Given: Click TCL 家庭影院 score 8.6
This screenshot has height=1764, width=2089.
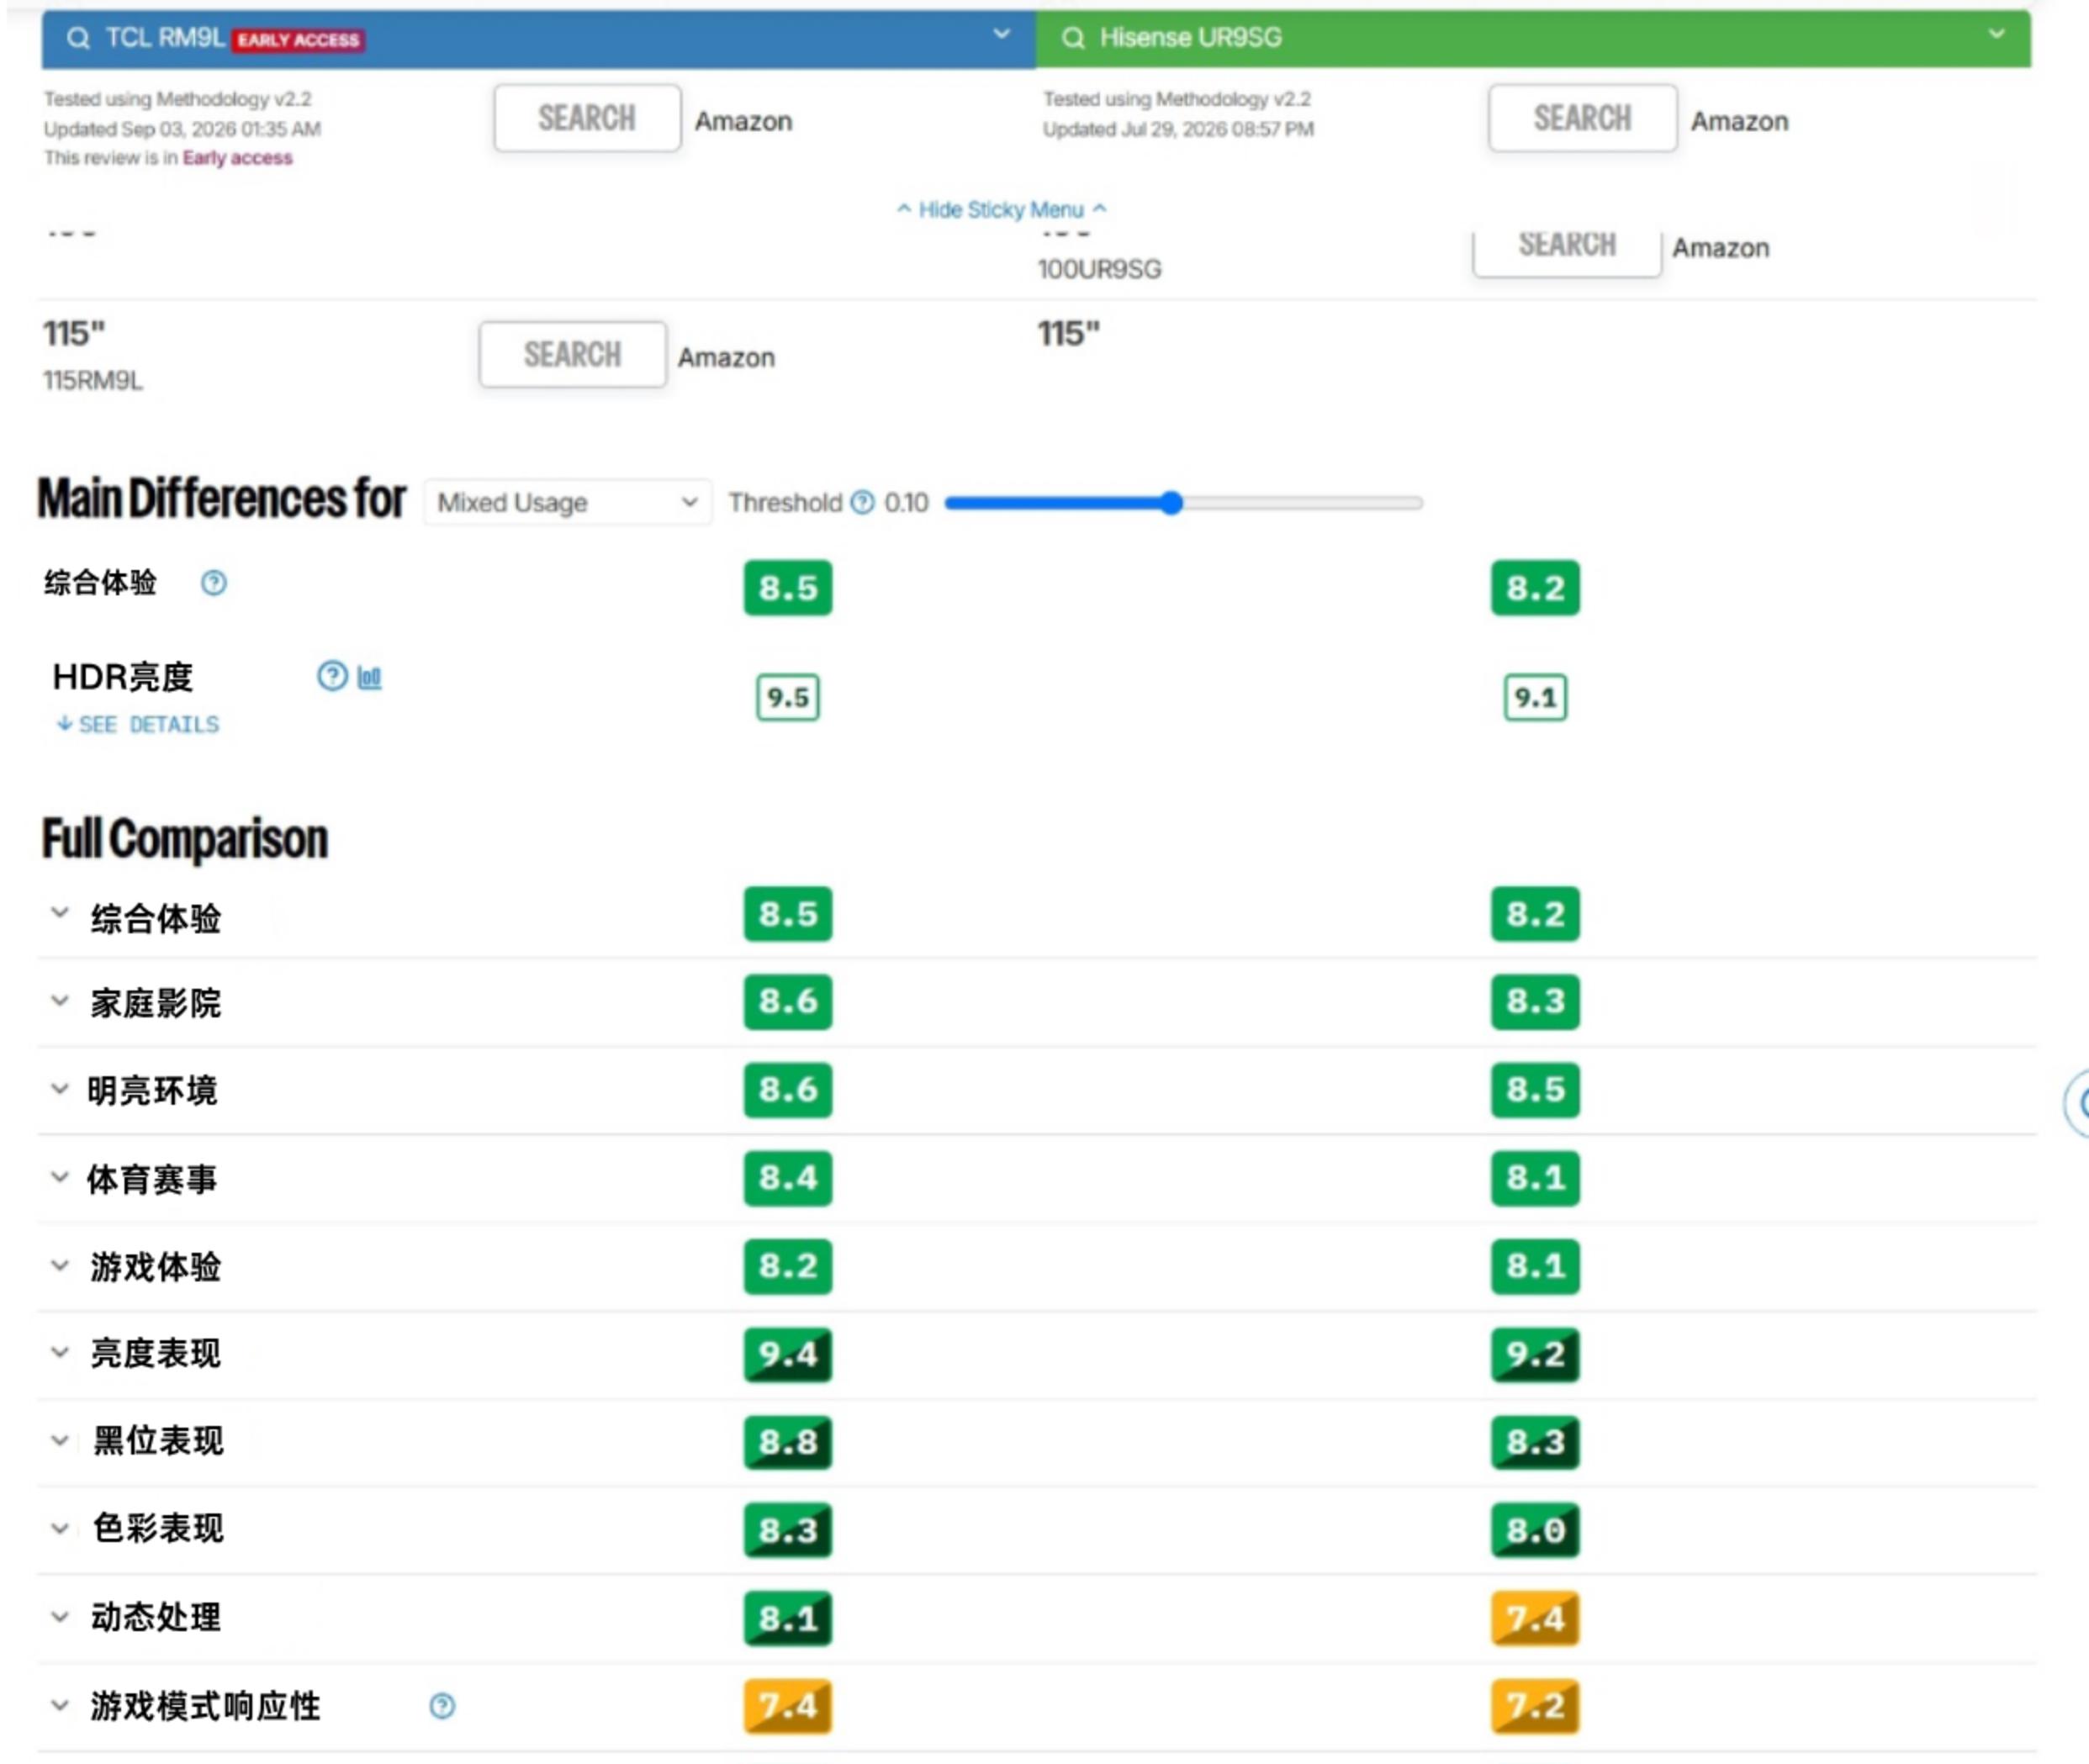Looking at the screenshot, I should (x=788, y=1001).
